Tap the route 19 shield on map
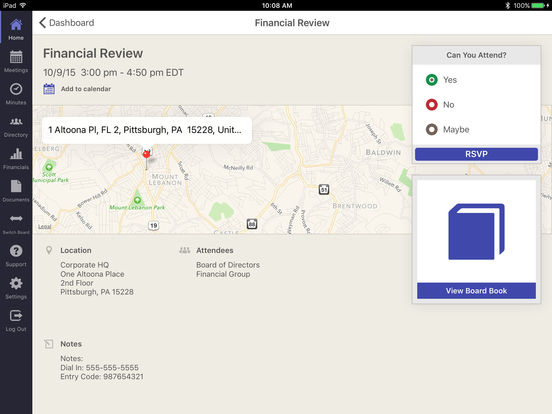Viewport: 552px width, 414px height. coord(153,226)
